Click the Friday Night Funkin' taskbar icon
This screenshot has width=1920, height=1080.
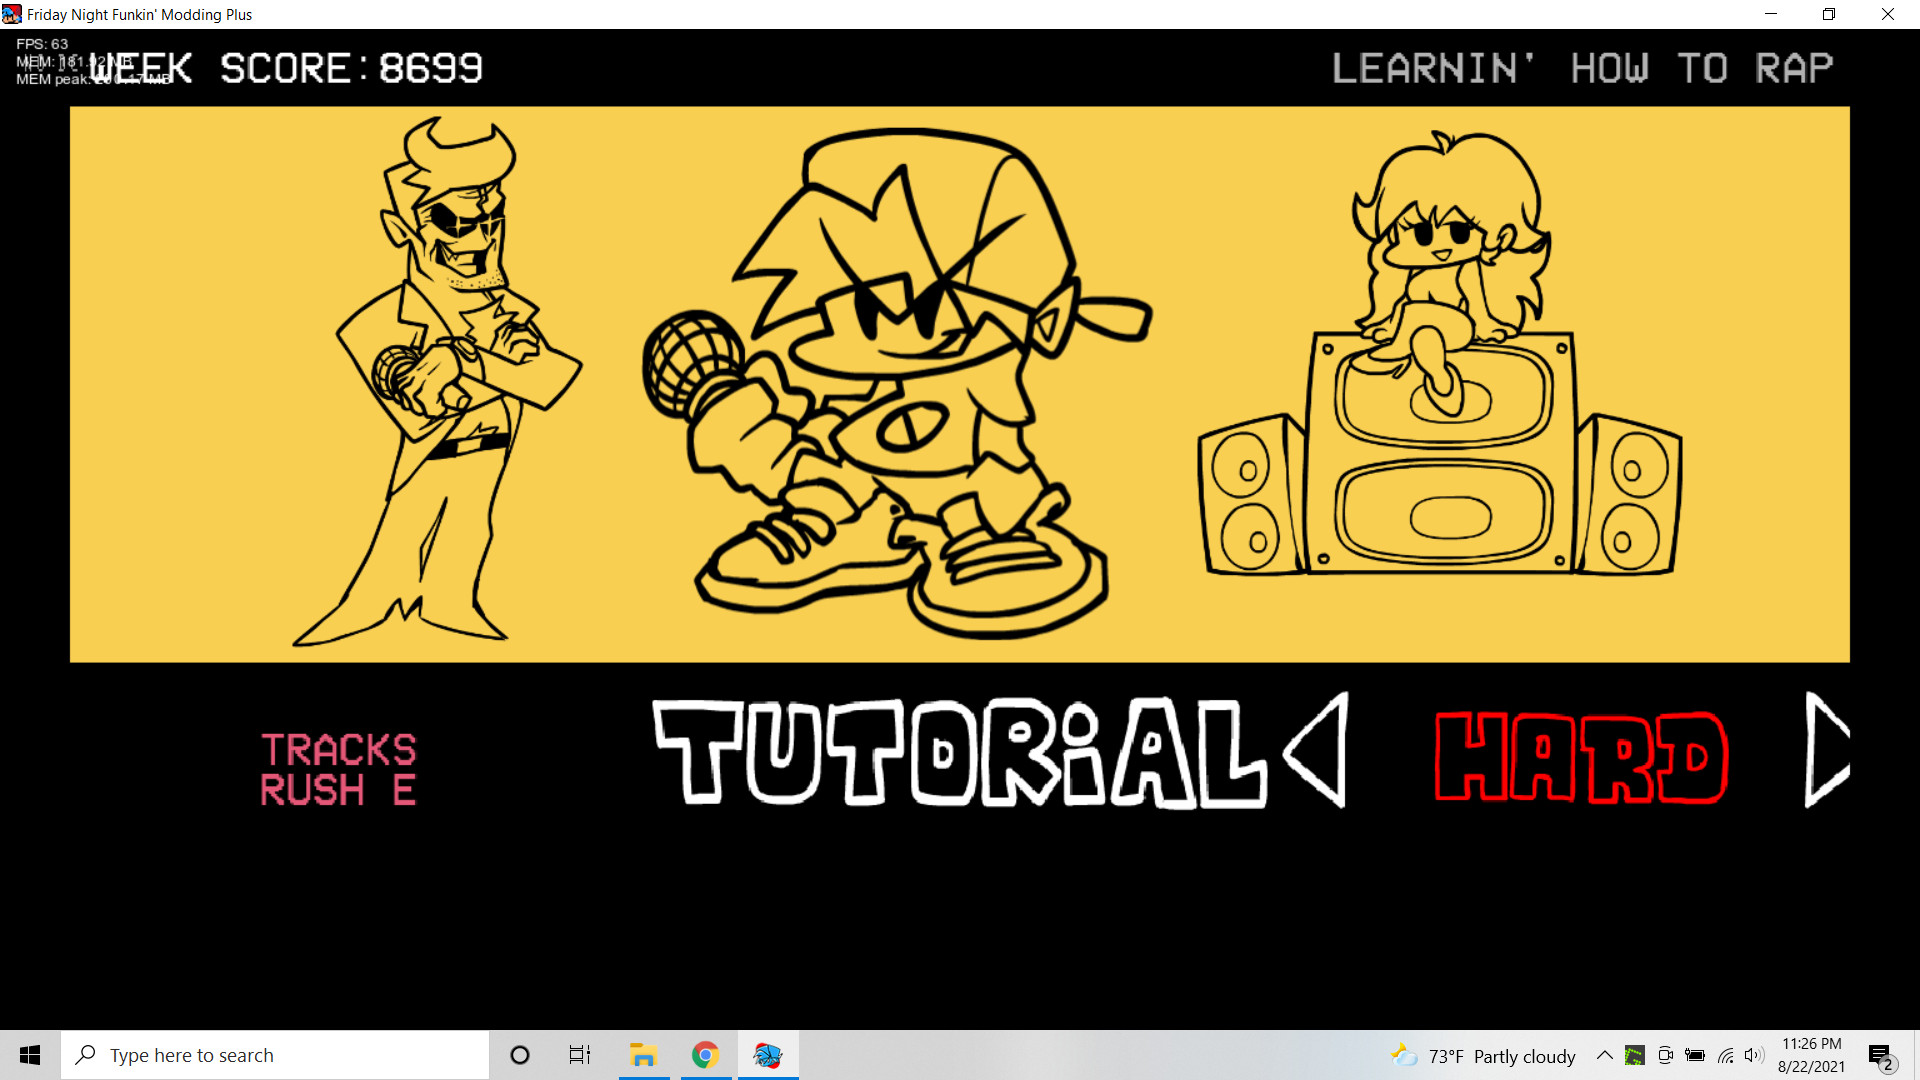point(768,1055)
